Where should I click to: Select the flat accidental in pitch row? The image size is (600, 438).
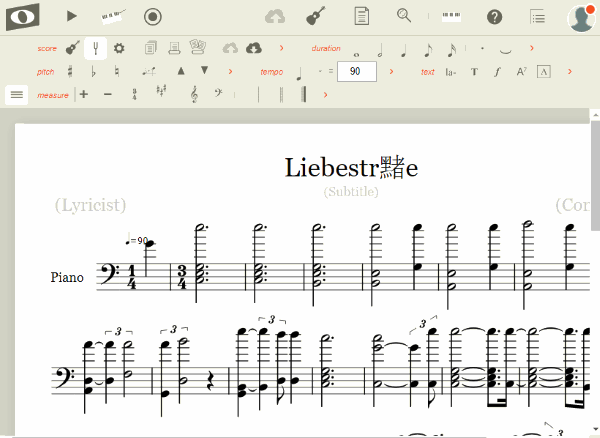pyautogui.click(x=94, y=71)
